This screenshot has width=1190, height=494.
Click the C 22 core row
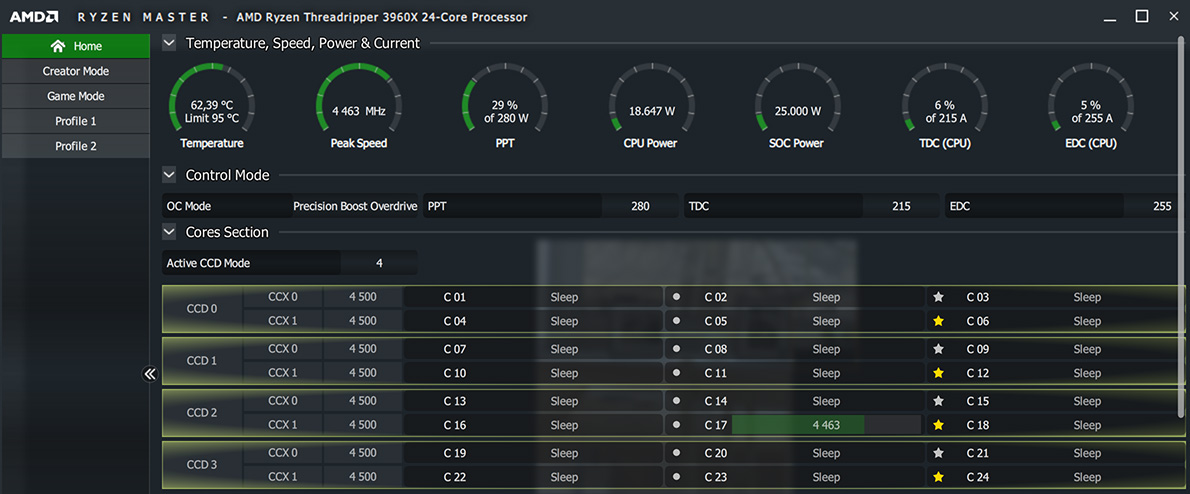tap(533, 477)
